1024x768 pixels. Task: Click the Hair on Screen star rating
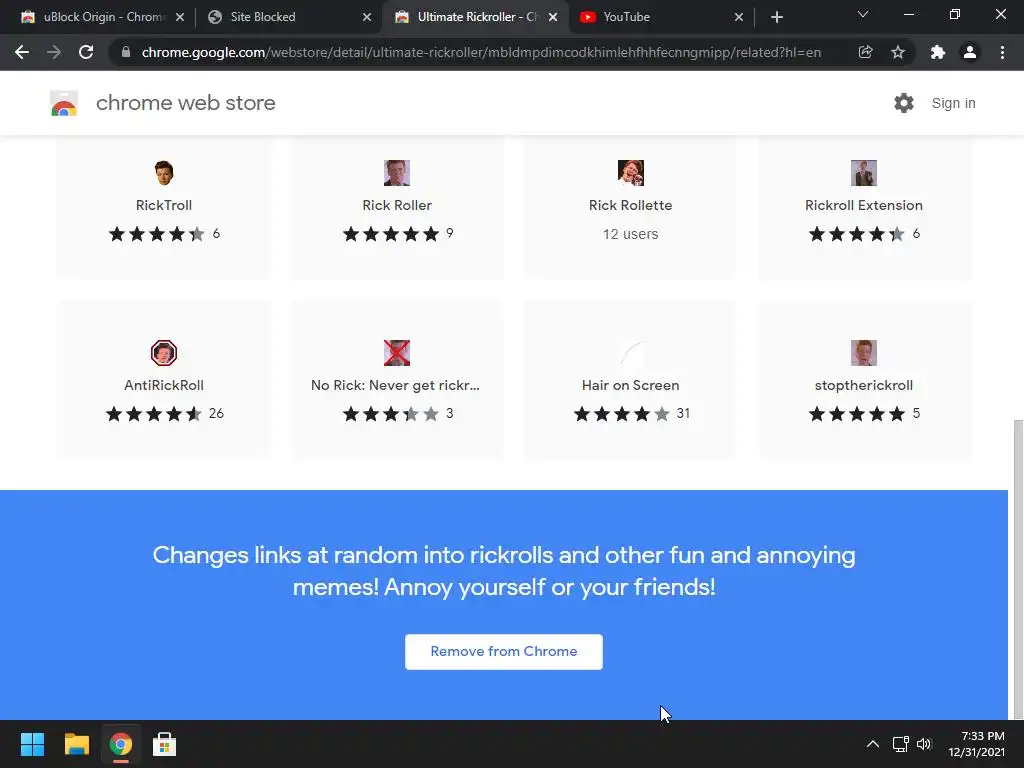[622, 413]
